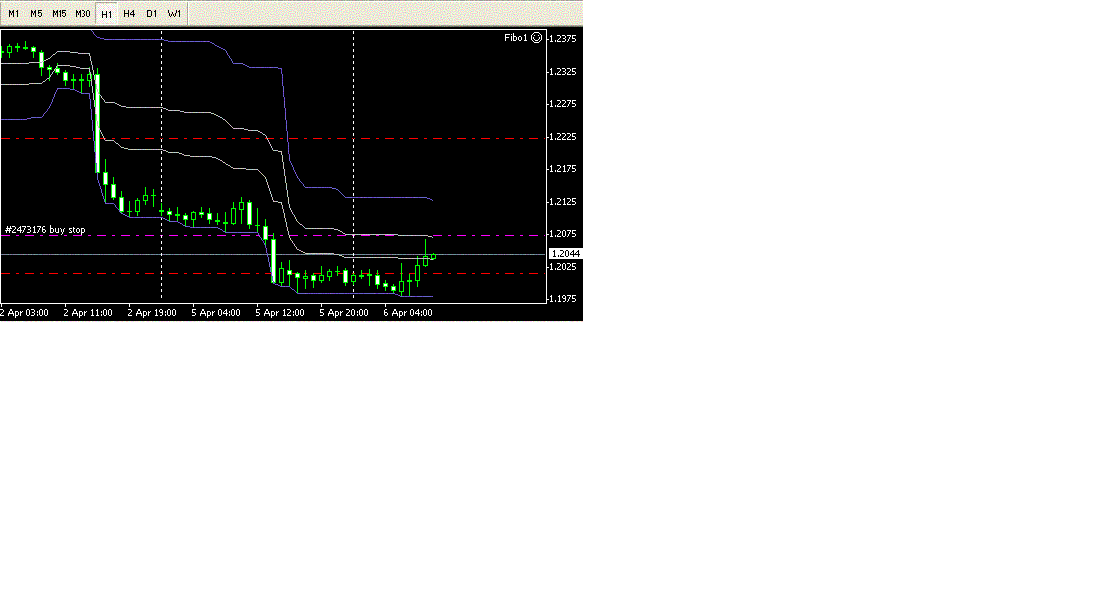1106x600 pixels.
Task: Click the 2 Apr 11:00 time label
Action: [x=88, y=312]
